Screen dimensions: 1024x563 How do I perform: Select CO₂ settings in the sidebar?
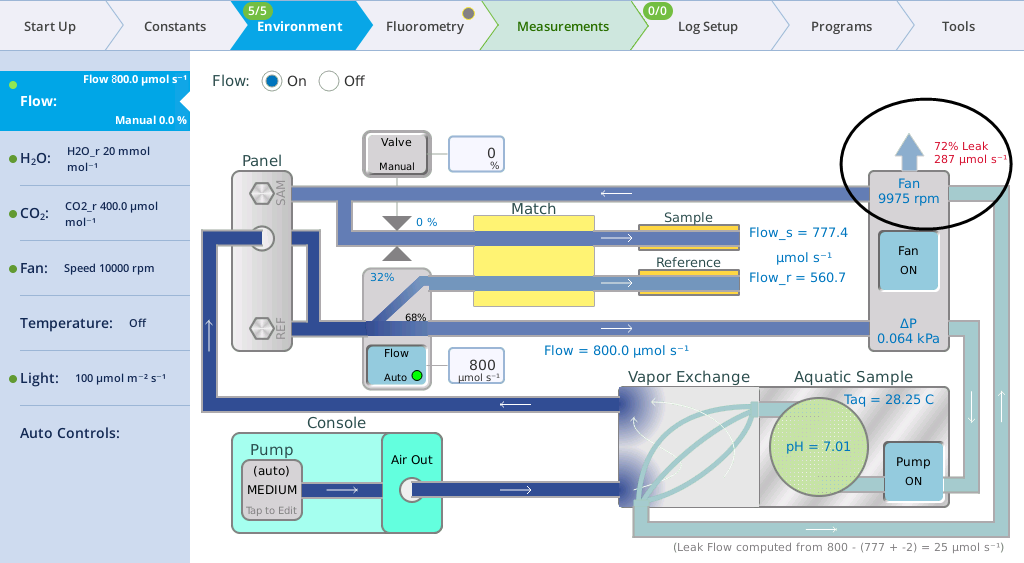click(95, 213)
